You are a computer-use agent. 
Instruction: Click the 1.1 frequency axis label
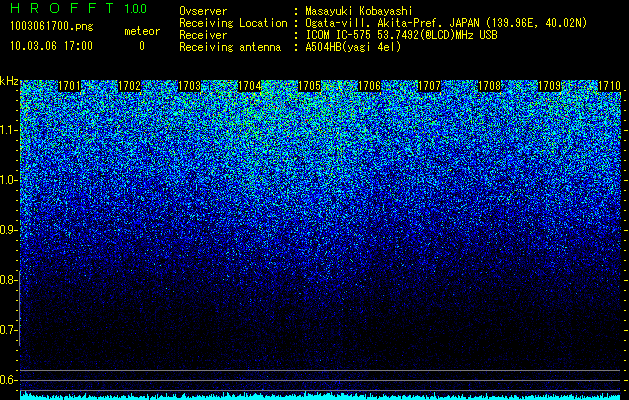tap(8, 130)
